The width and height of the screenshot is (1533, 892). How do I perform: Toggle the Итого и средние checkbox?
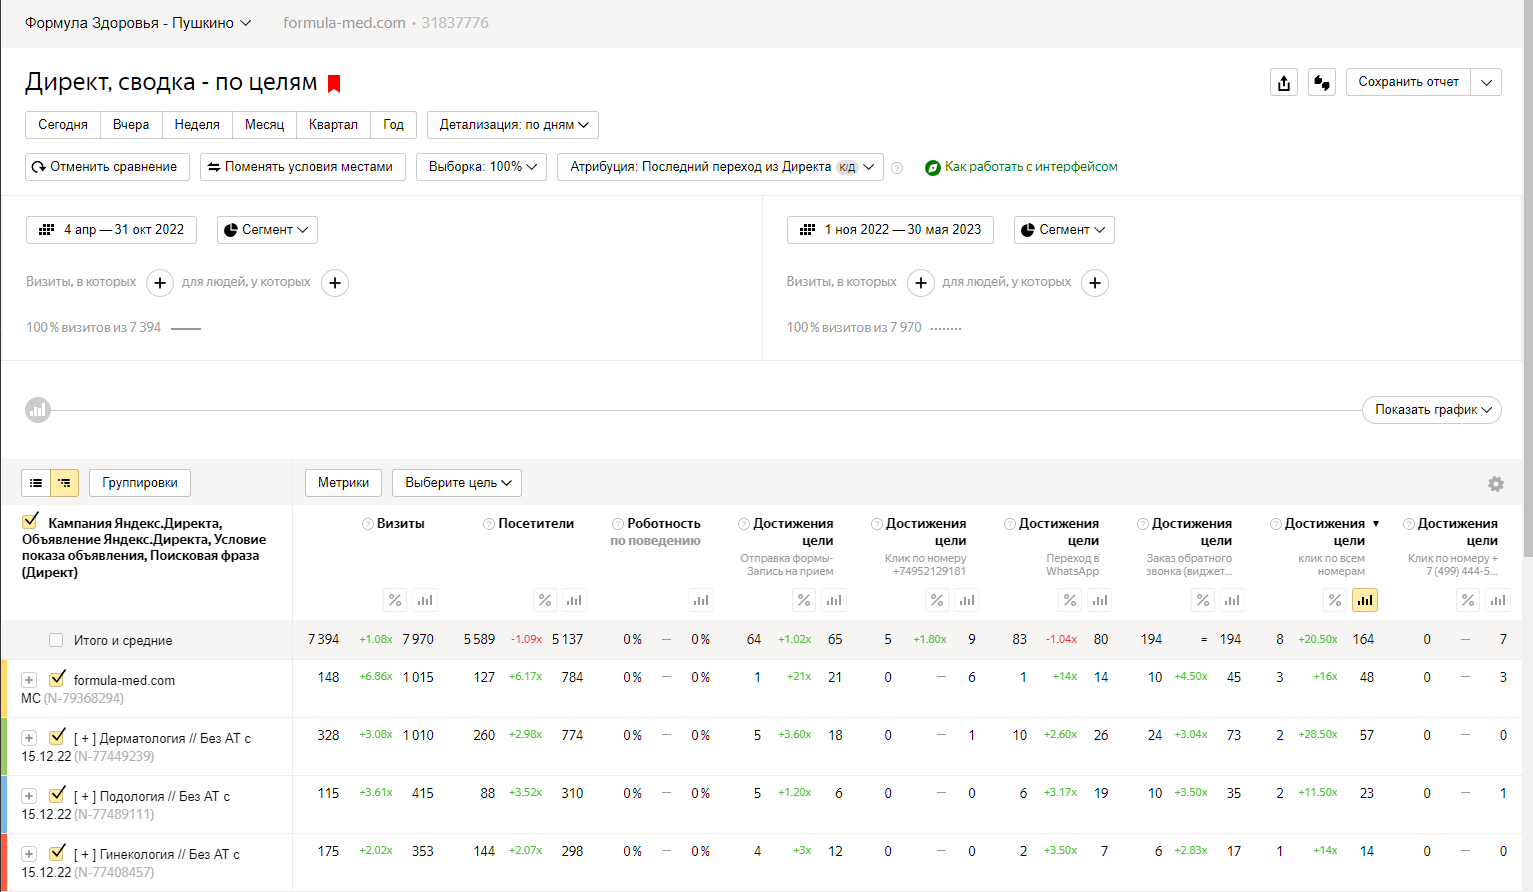(56, 640)
